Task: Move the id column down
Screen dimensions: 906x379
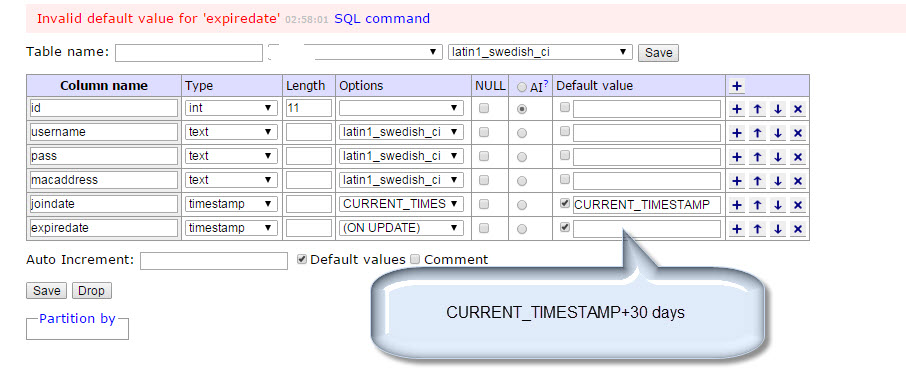Action: [778, 109]
